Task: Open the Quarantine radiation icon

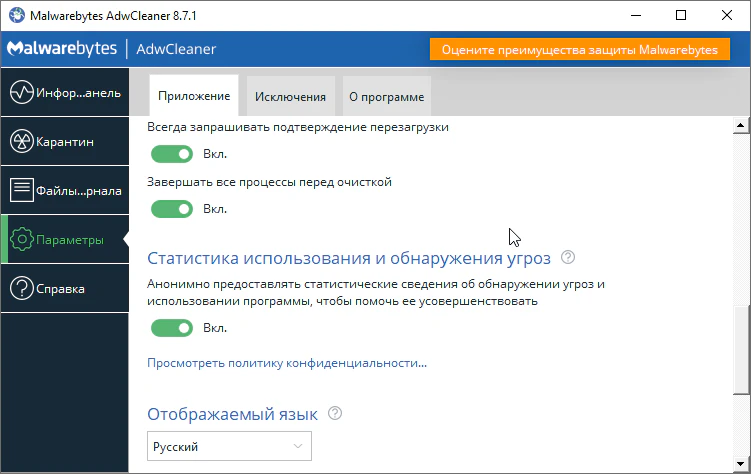Action: click(x=22, y=142)
